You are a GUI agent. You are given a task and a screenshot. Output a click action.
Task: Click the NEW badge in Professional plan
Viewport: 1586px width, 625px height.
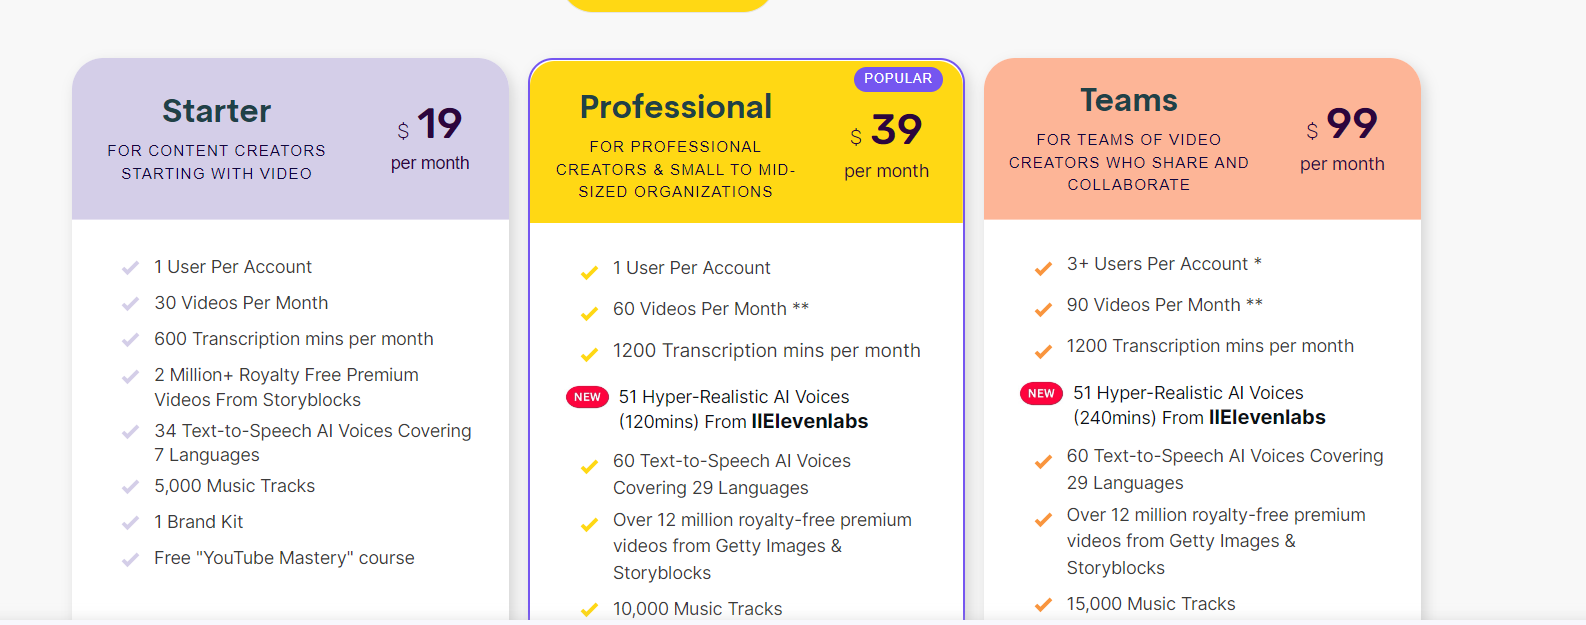[587, 397]
